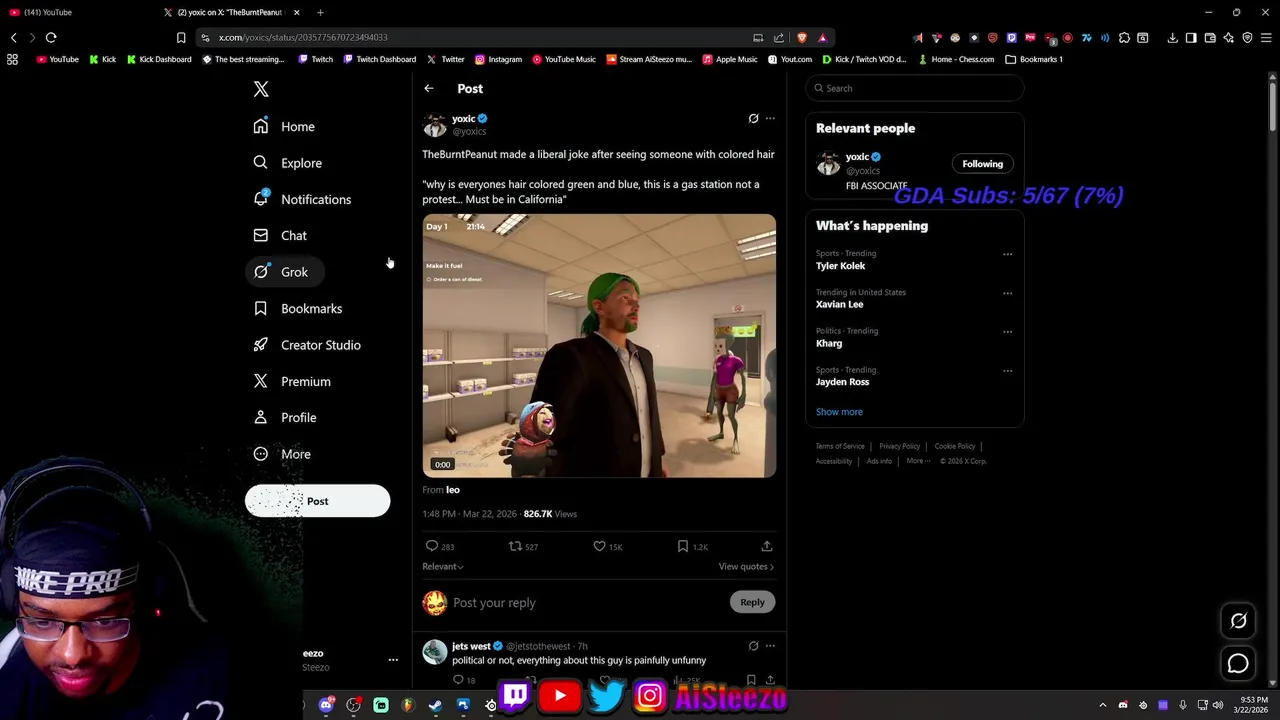1280x720 pixels.
Task: Click the repost icon with 527 reposts
Action: [x=515, y=546]
